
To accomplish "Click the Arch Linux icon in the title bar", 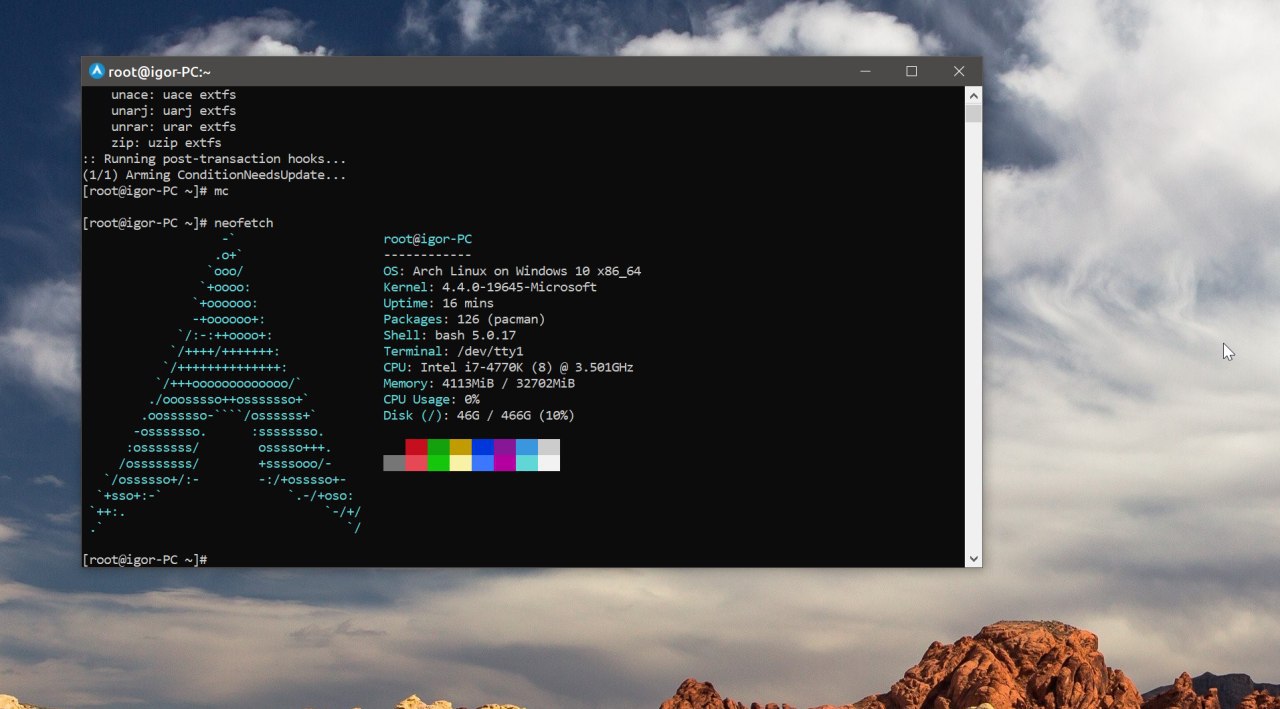I will (97, 71).
